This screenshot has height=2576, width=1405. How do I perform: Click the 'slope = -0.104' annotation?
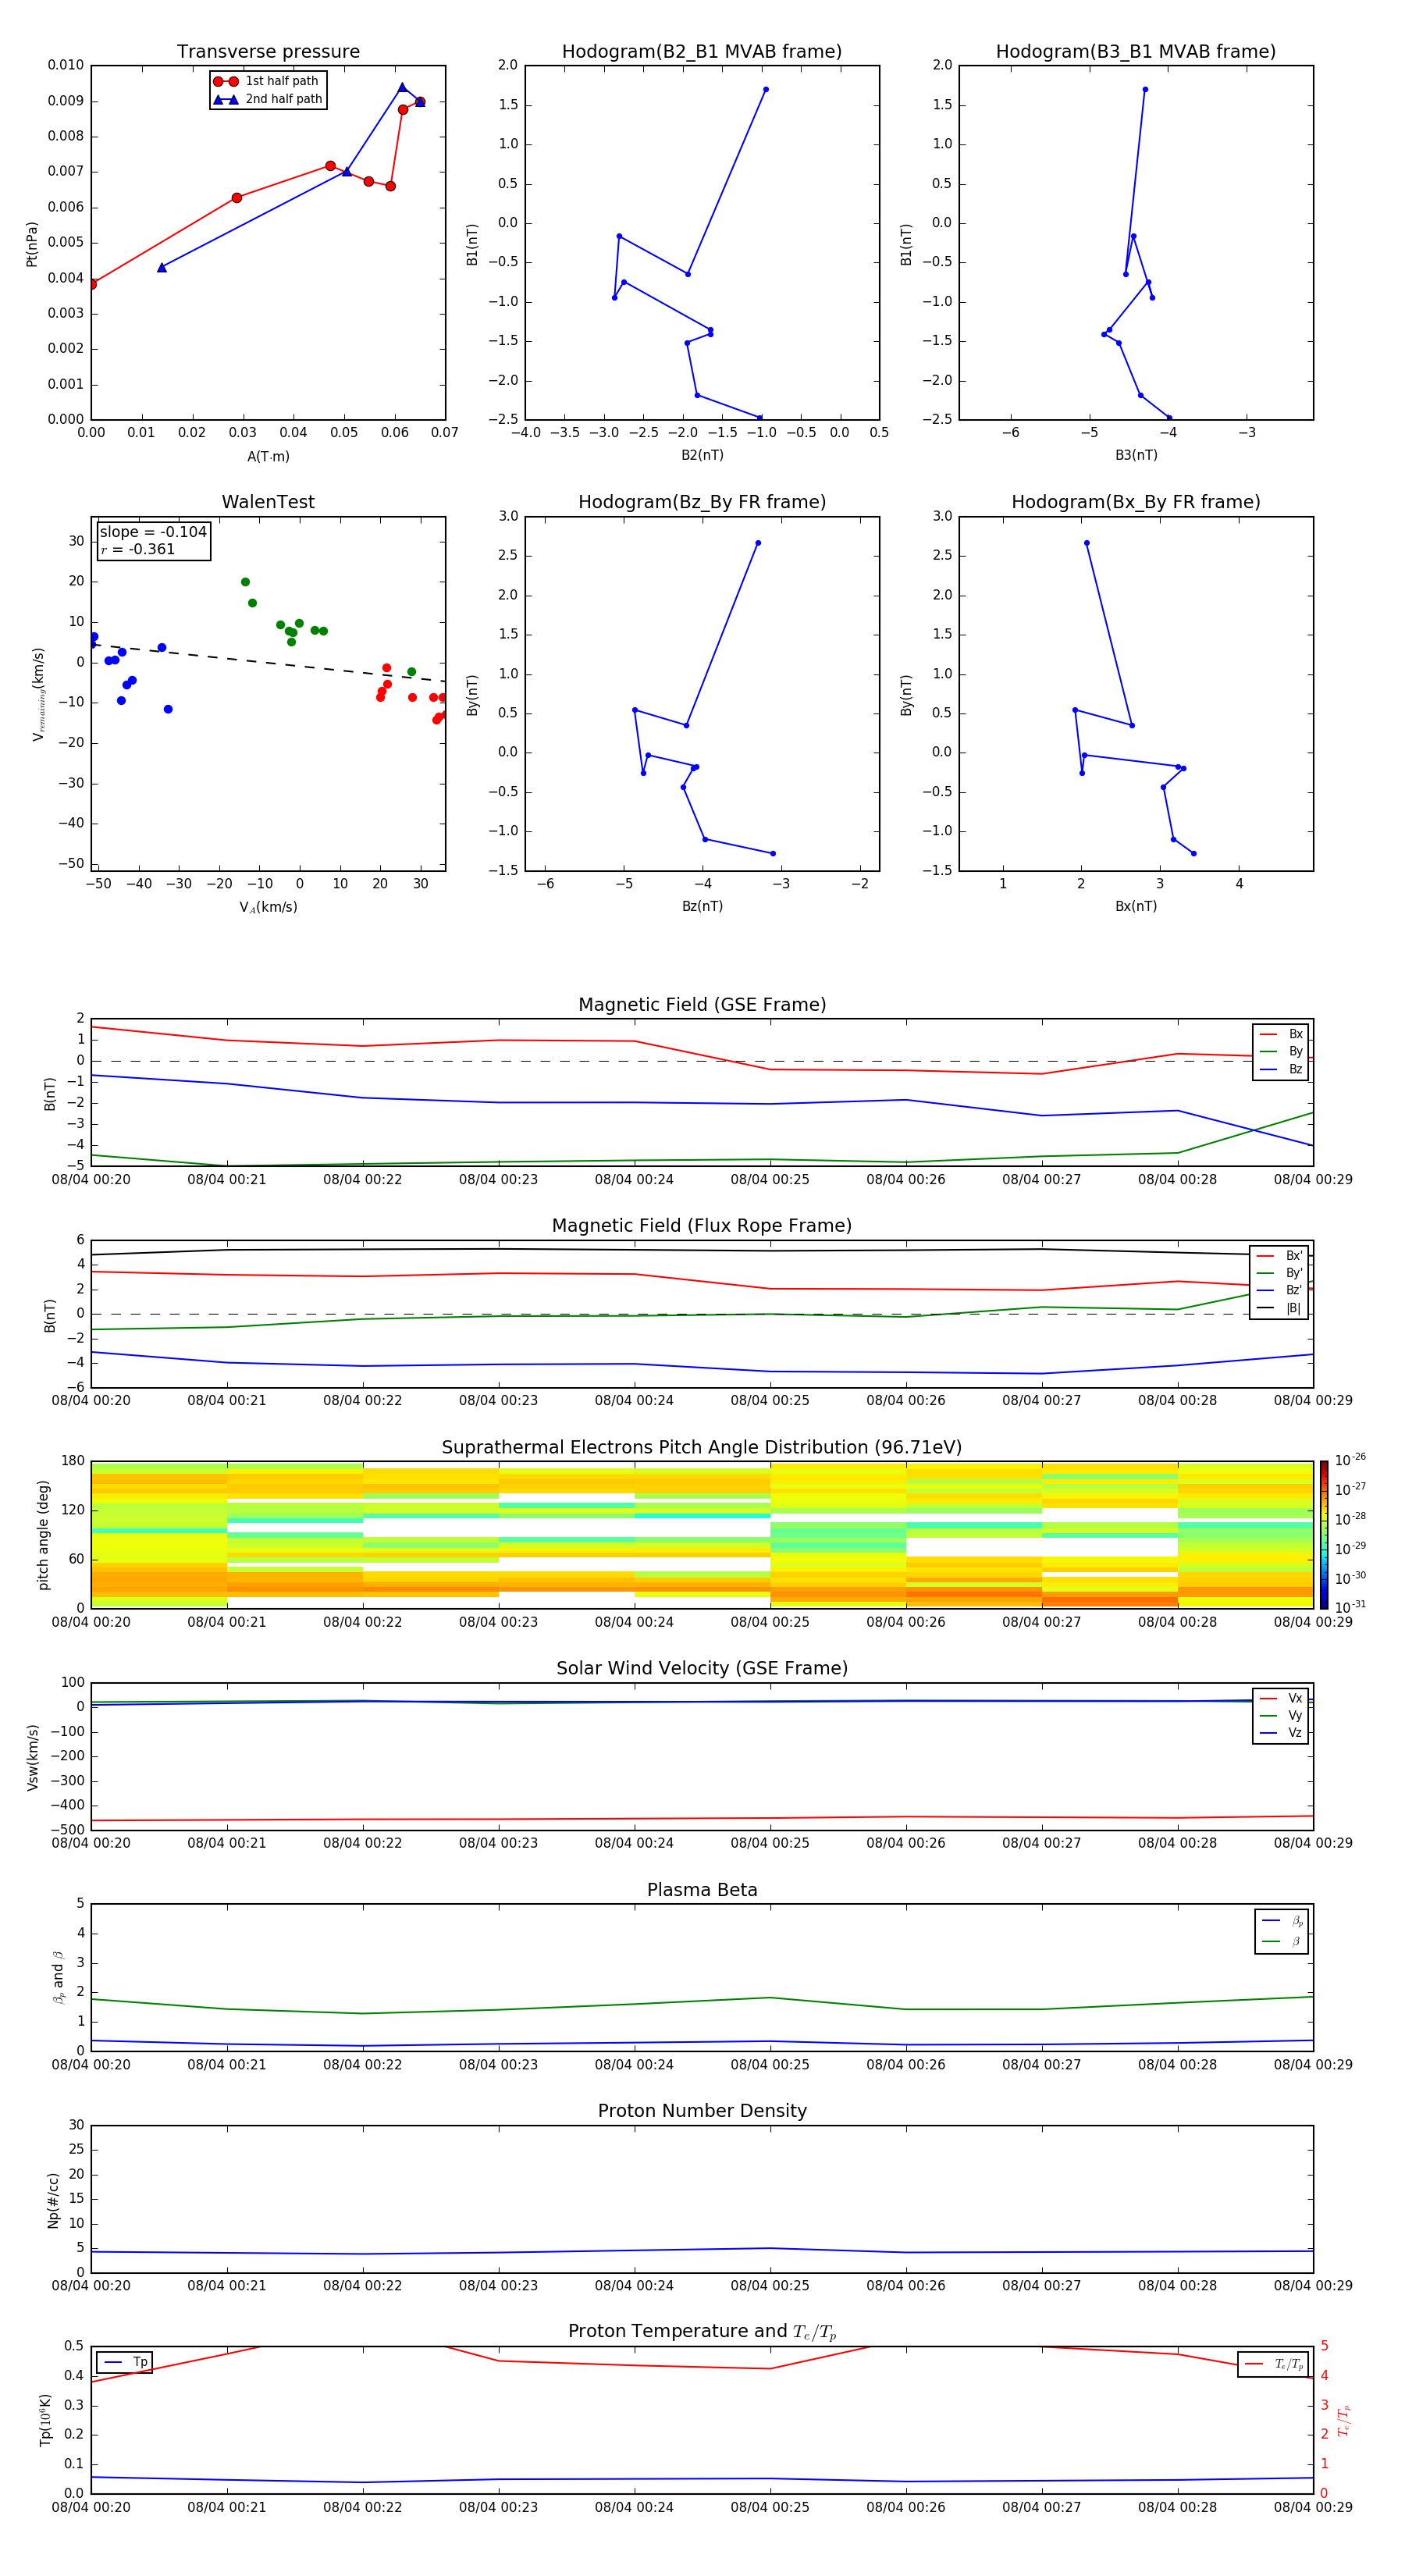(x=153, y=532)
